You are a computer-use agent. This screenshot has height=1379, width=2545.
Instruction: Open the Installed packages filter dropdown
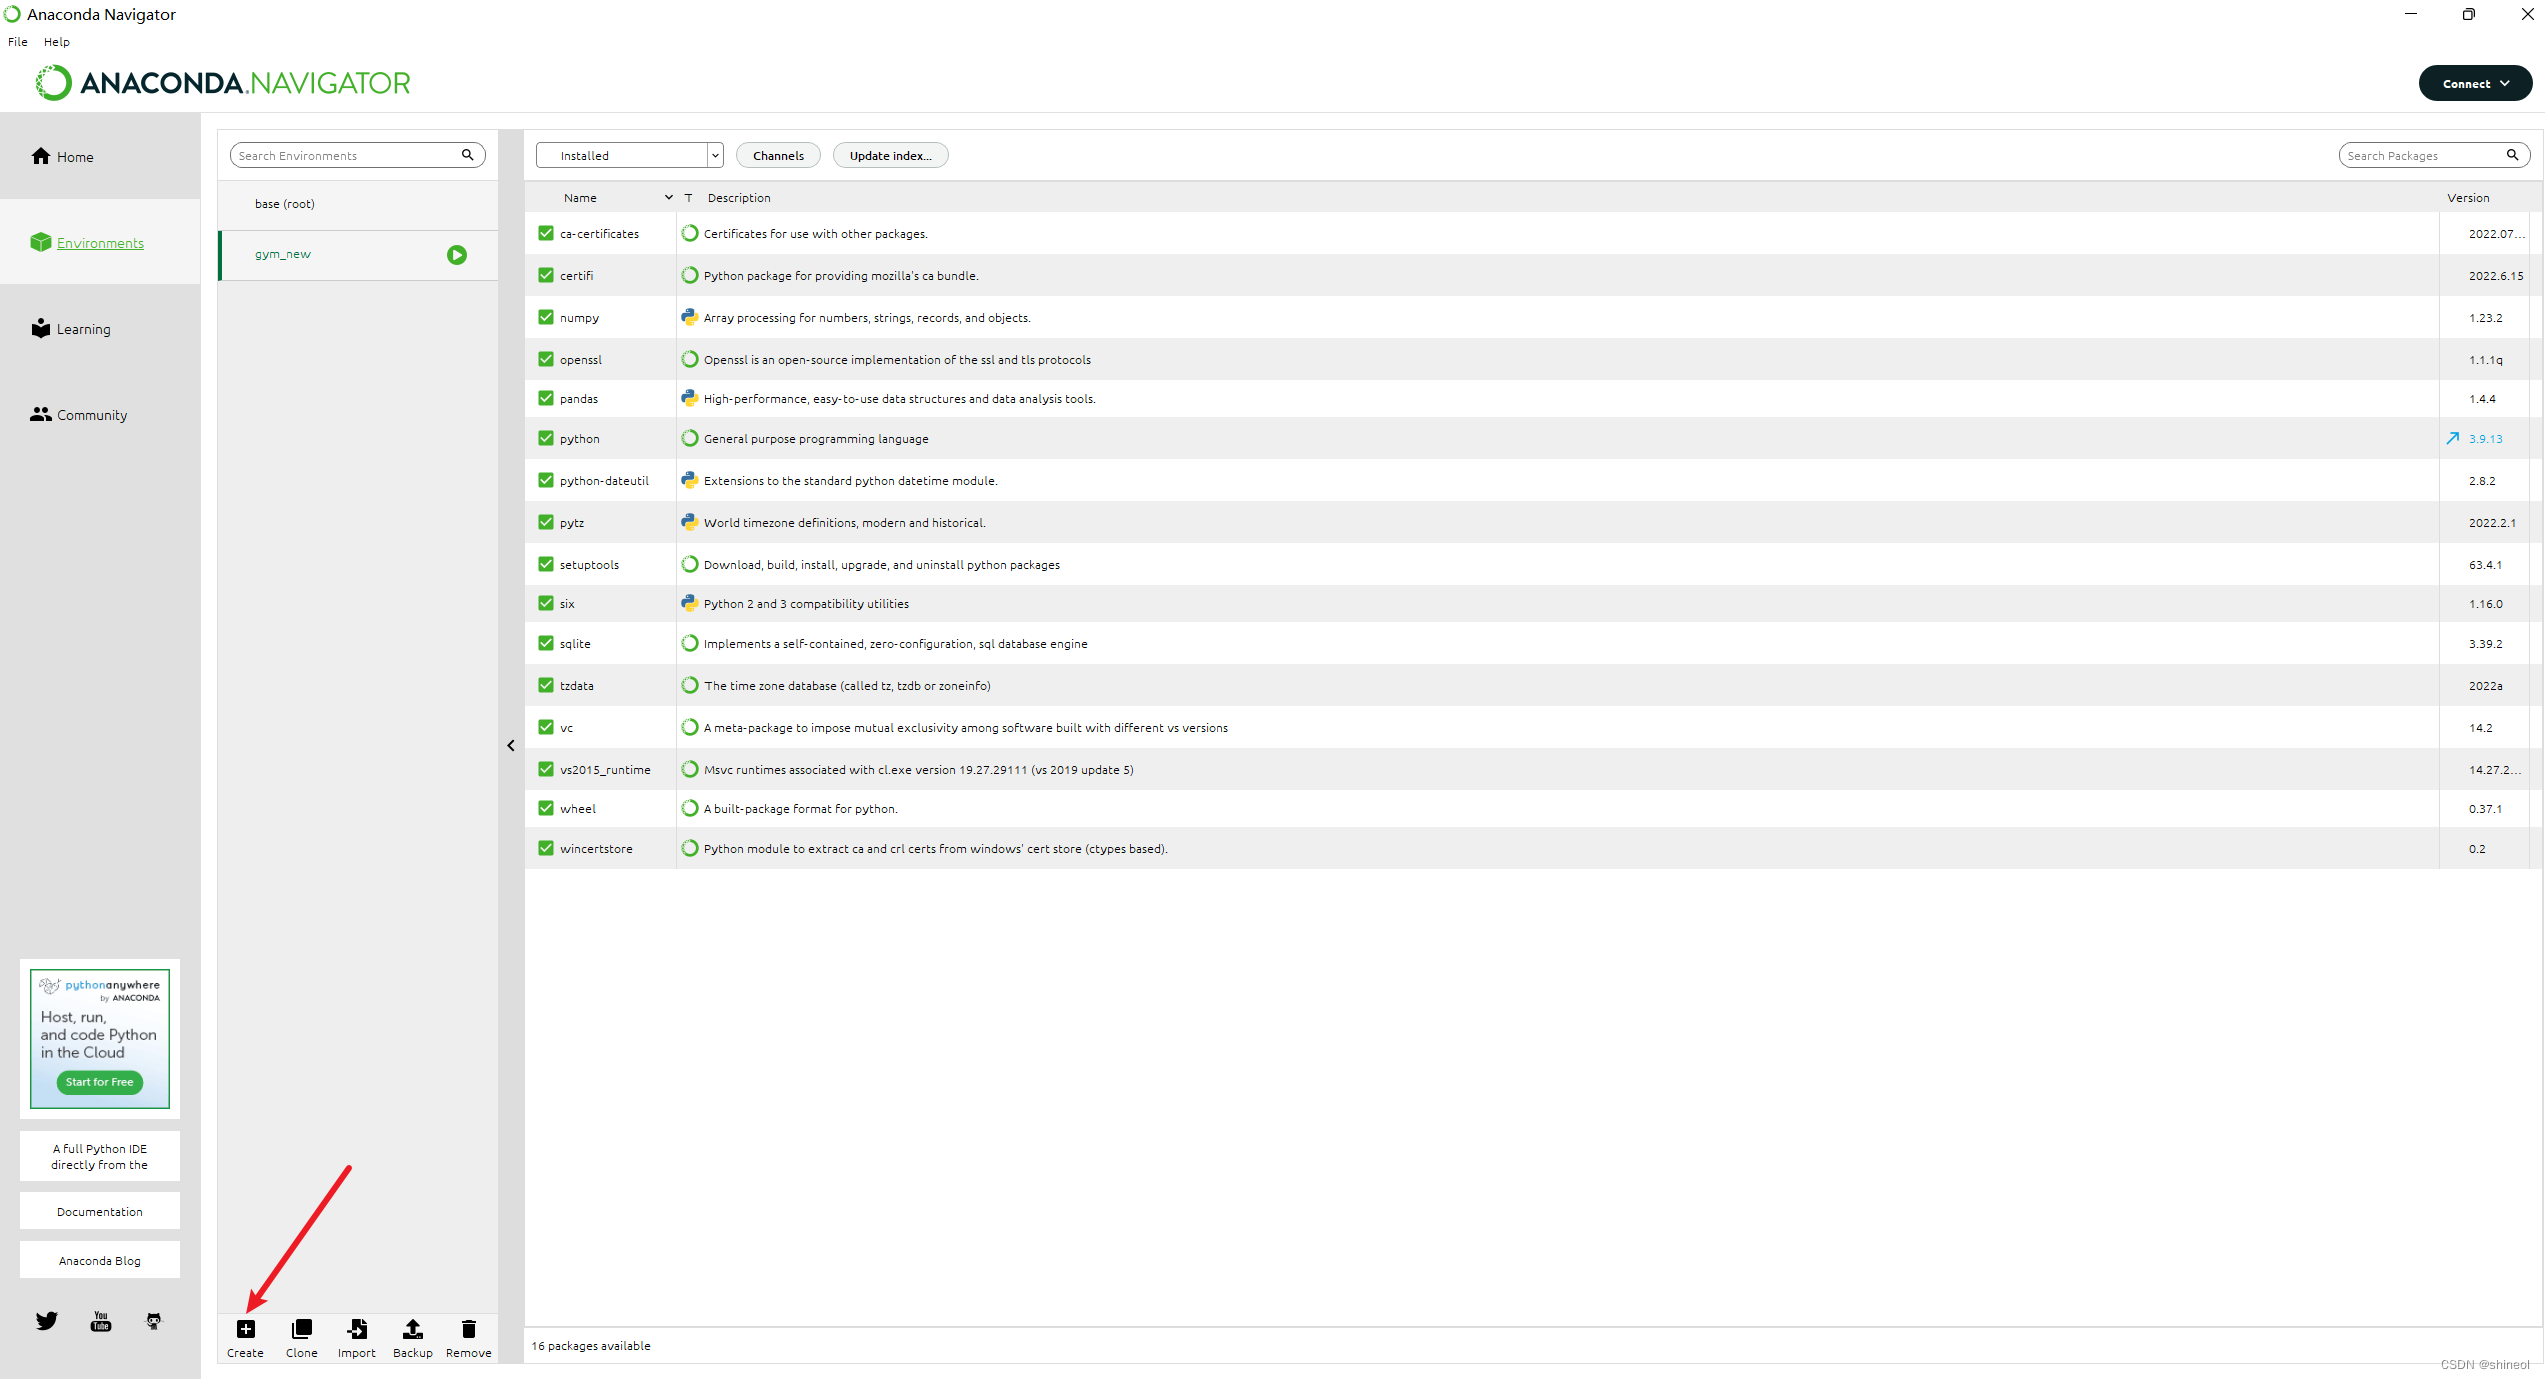coord(629,155)
